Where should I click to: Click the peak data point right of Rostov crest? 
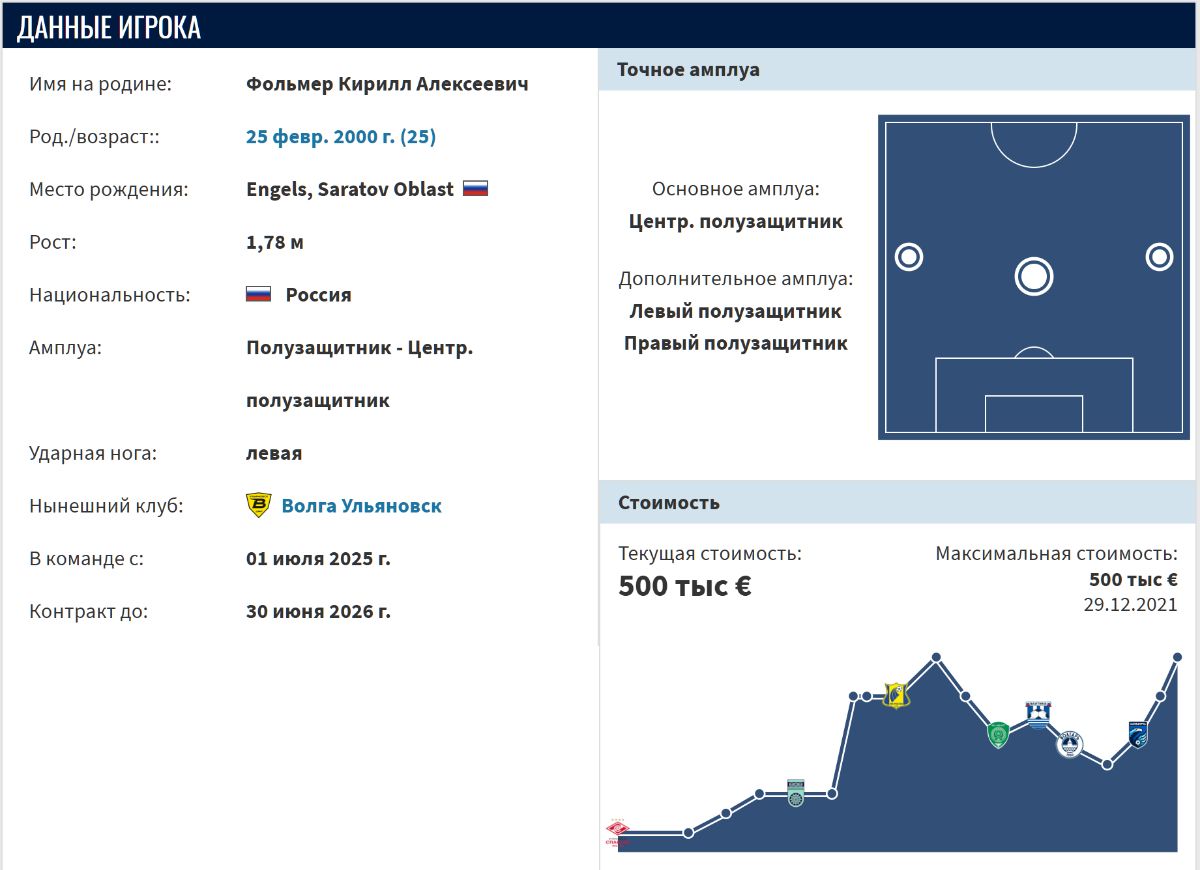click(936, 657)
